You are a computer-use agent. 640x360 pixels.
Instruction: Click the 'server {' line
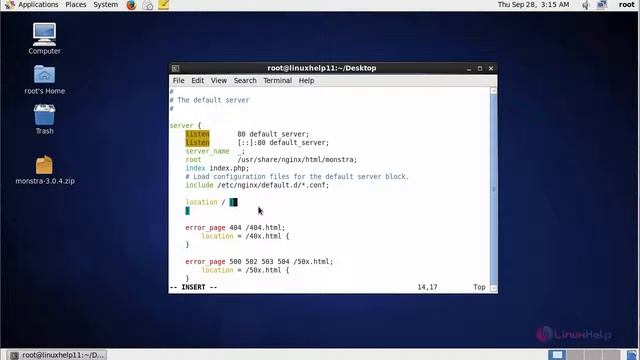coord(185,126)
